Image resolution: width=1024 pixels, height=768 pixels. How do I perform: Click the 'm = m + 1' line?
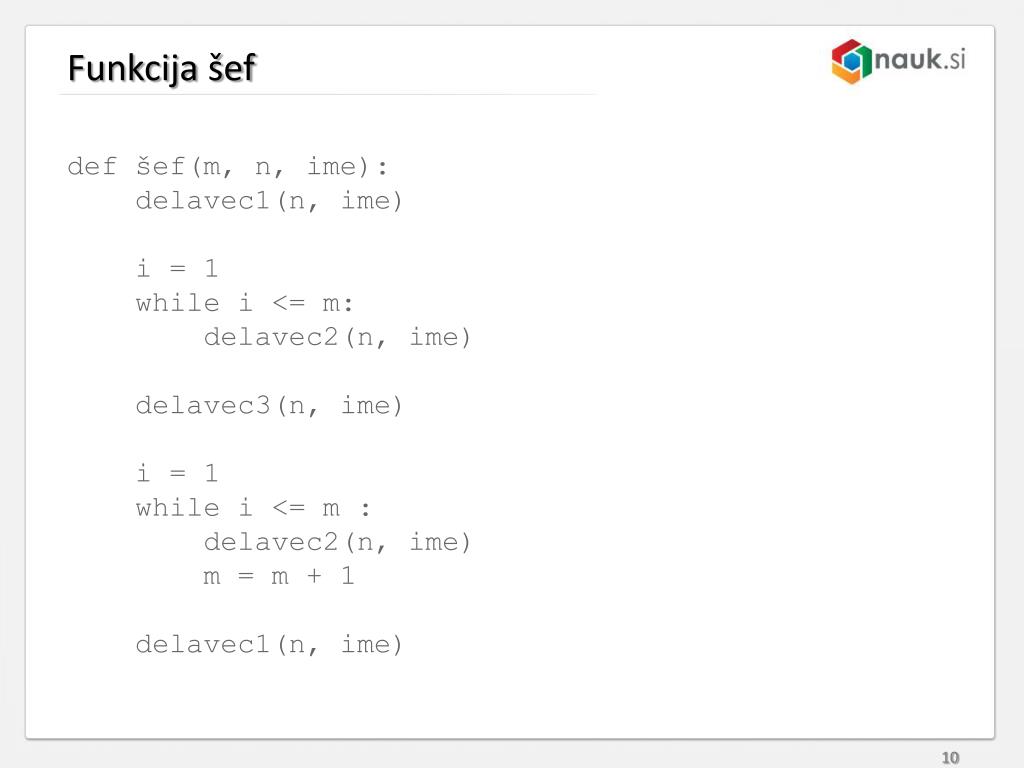[x=279, y=577]
